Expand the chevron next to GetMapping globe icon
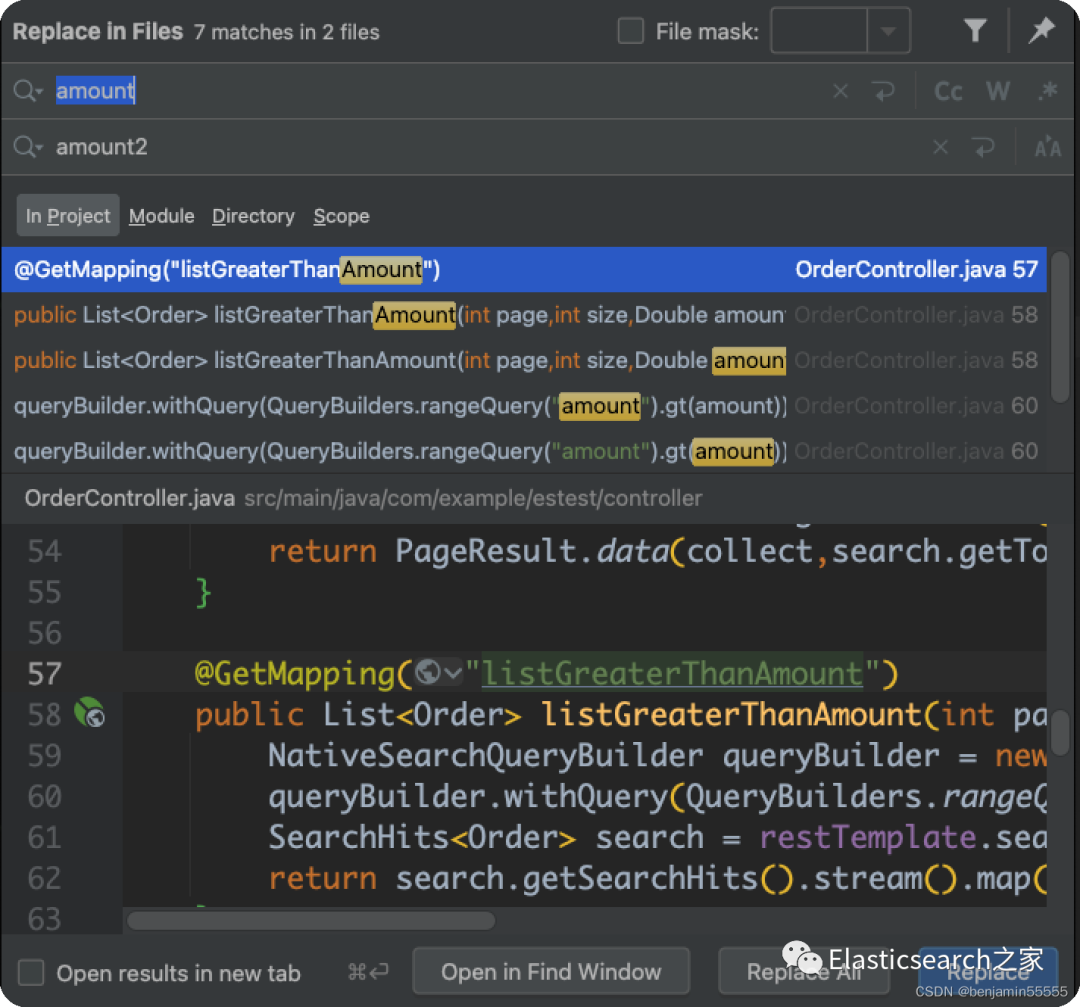 click(453, 672)
